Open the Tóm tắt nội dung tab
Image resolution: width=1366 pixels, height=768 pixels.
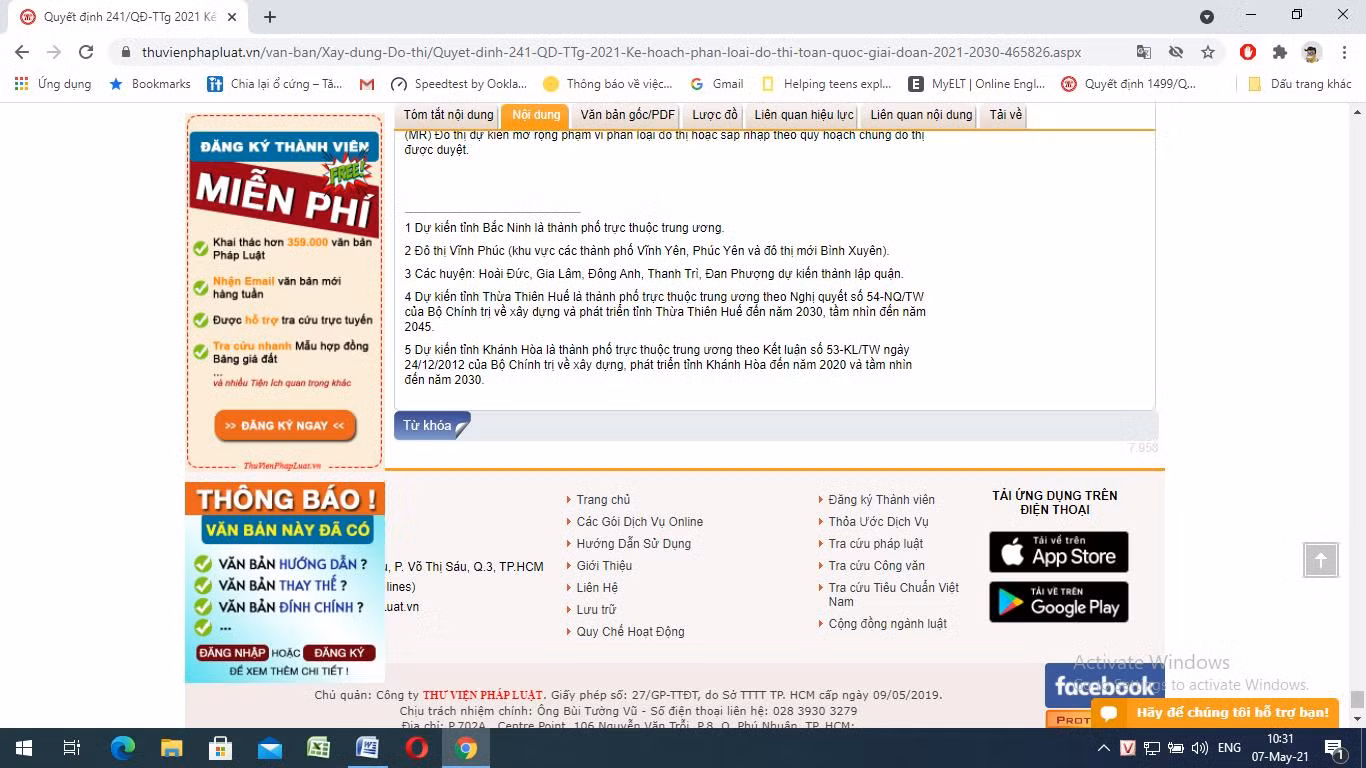(x=448, y=115)
